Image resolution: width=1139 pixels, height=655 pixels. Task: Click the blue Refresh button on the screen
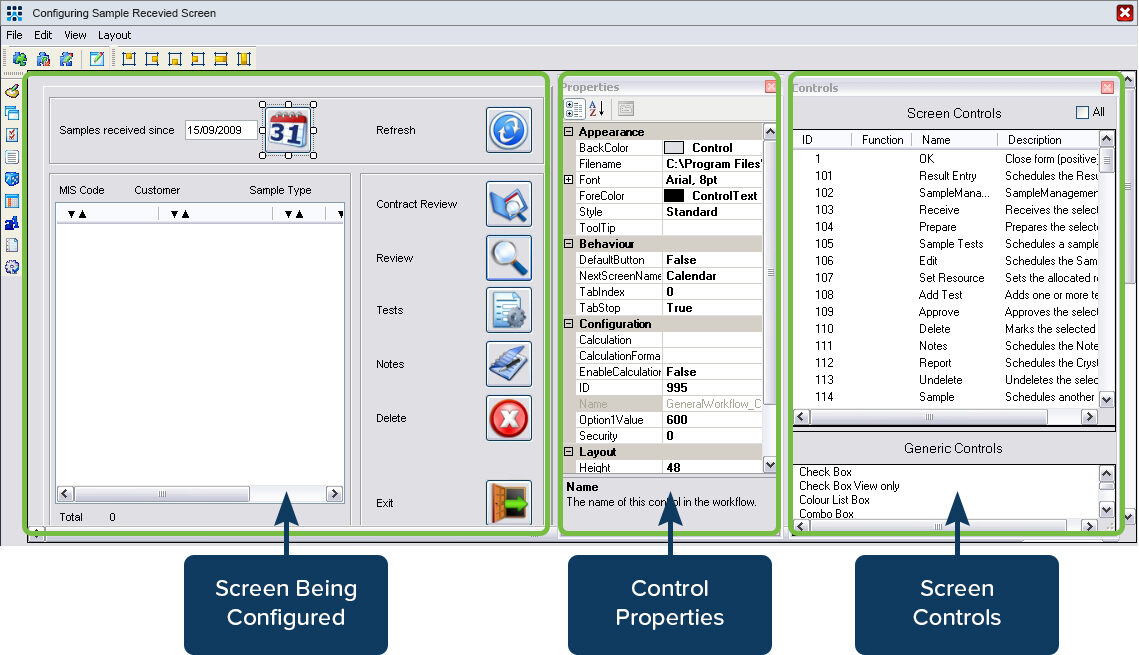pyautogui.click(x=508, y=130)
